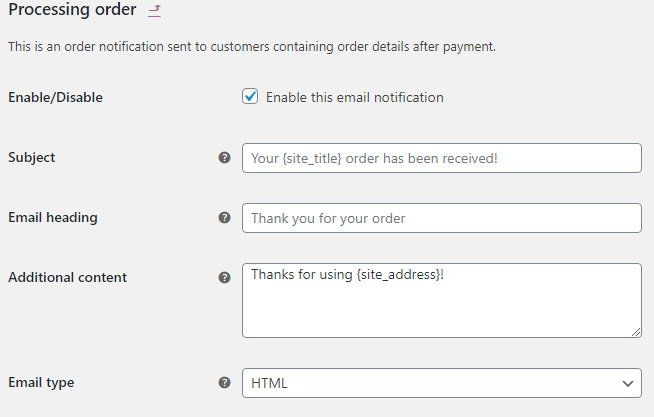Click the Processing order heading
This screenshot has height=417, width=654.
[x=72, y=10]
